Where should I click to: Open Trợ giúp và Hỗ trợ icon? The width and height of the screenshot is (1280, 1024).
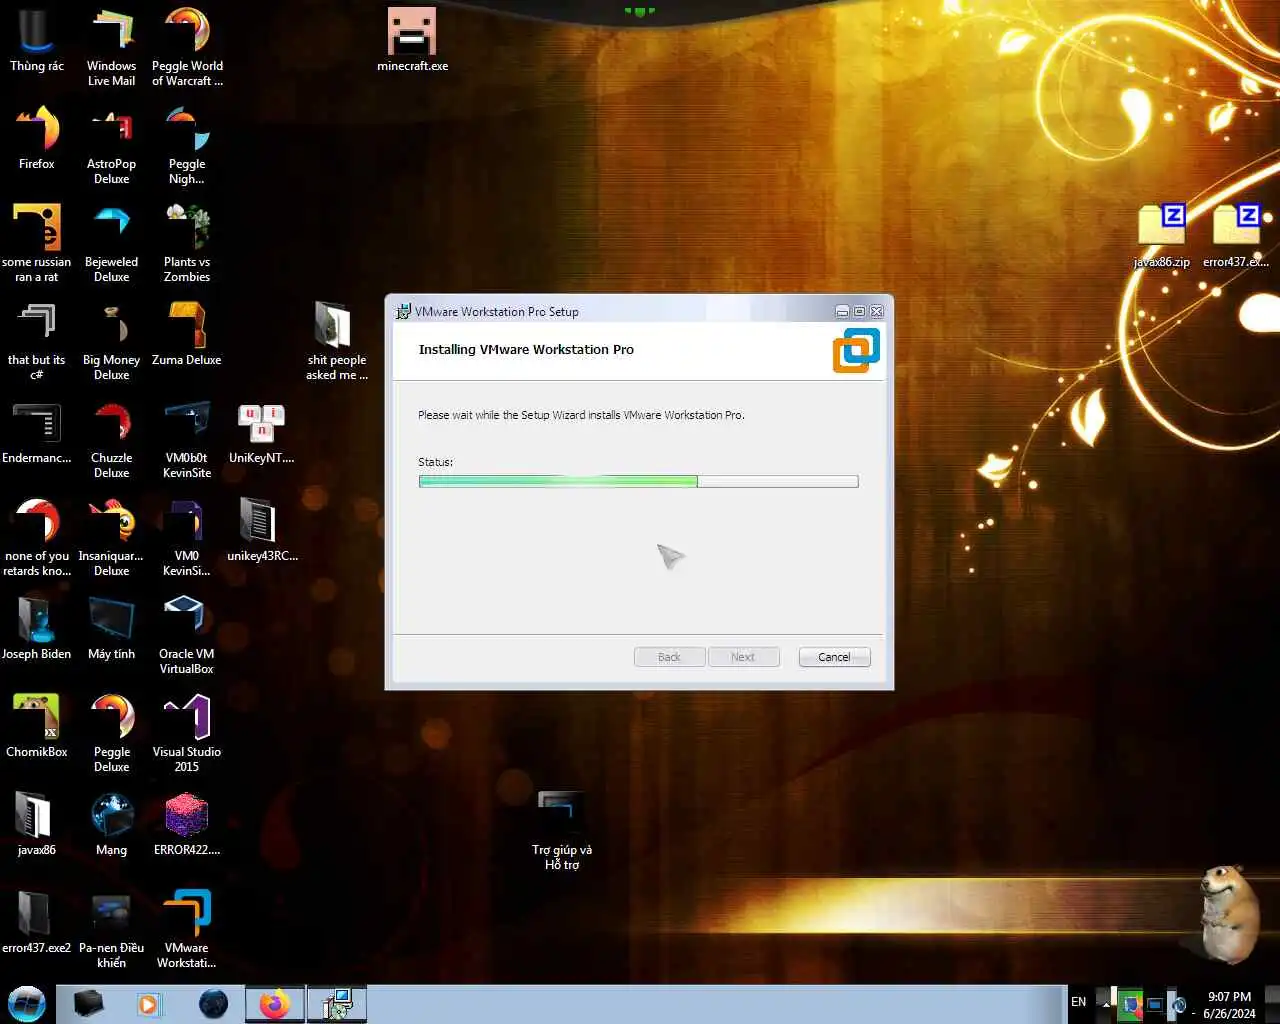(561, 830)
